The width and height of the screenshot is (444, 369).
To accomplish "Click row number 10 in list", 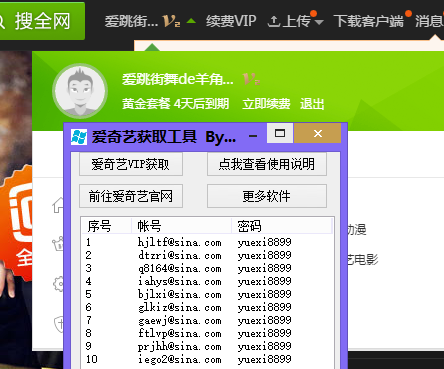I will (92, 359).
